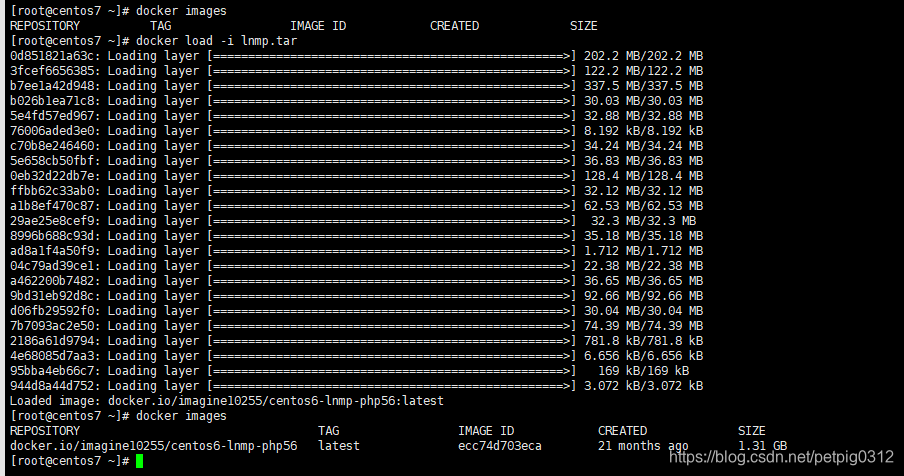This screenshot has width=904, height=476.
Task: Click the size value 8.192 kB/8.192 kB
Action: [643, 131]
